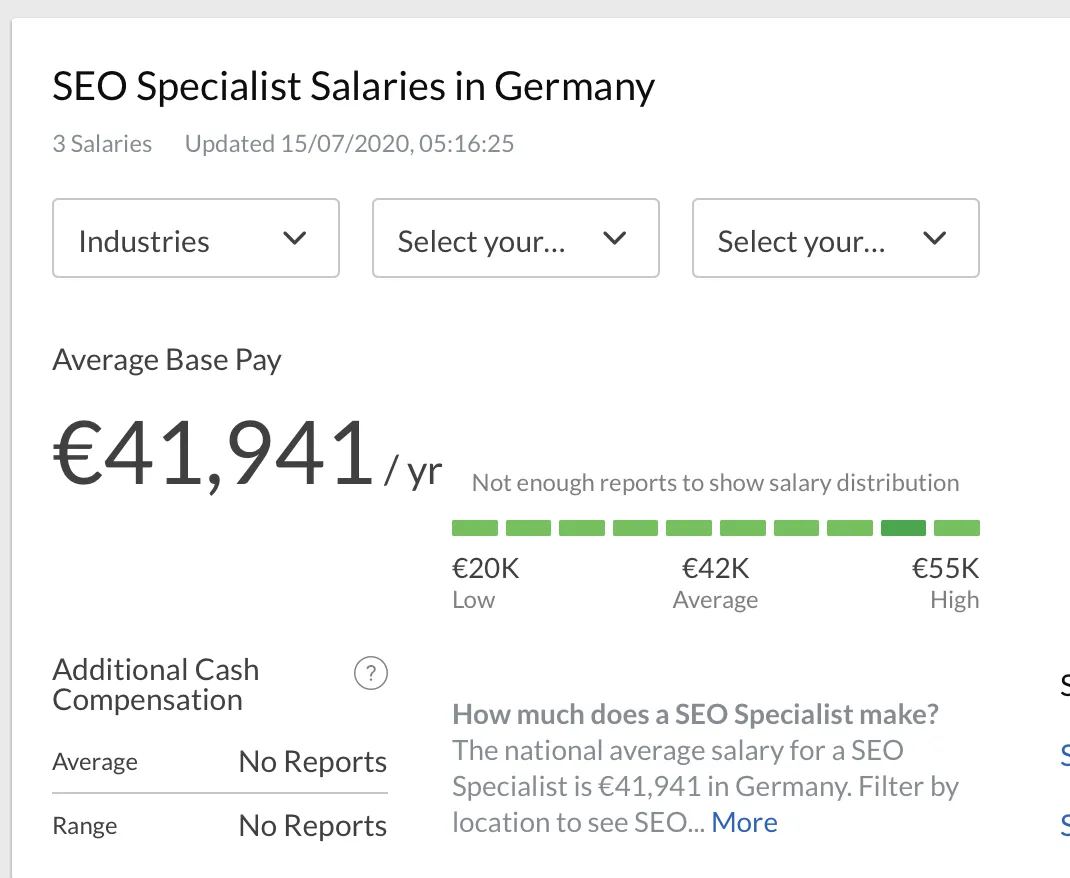Open the last 'Select your…' dropdown

coord(836,238)
